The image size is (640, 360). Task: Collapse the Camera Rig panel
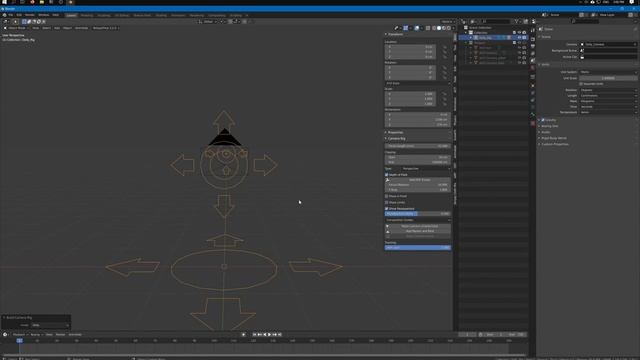[x=395, y=138]
